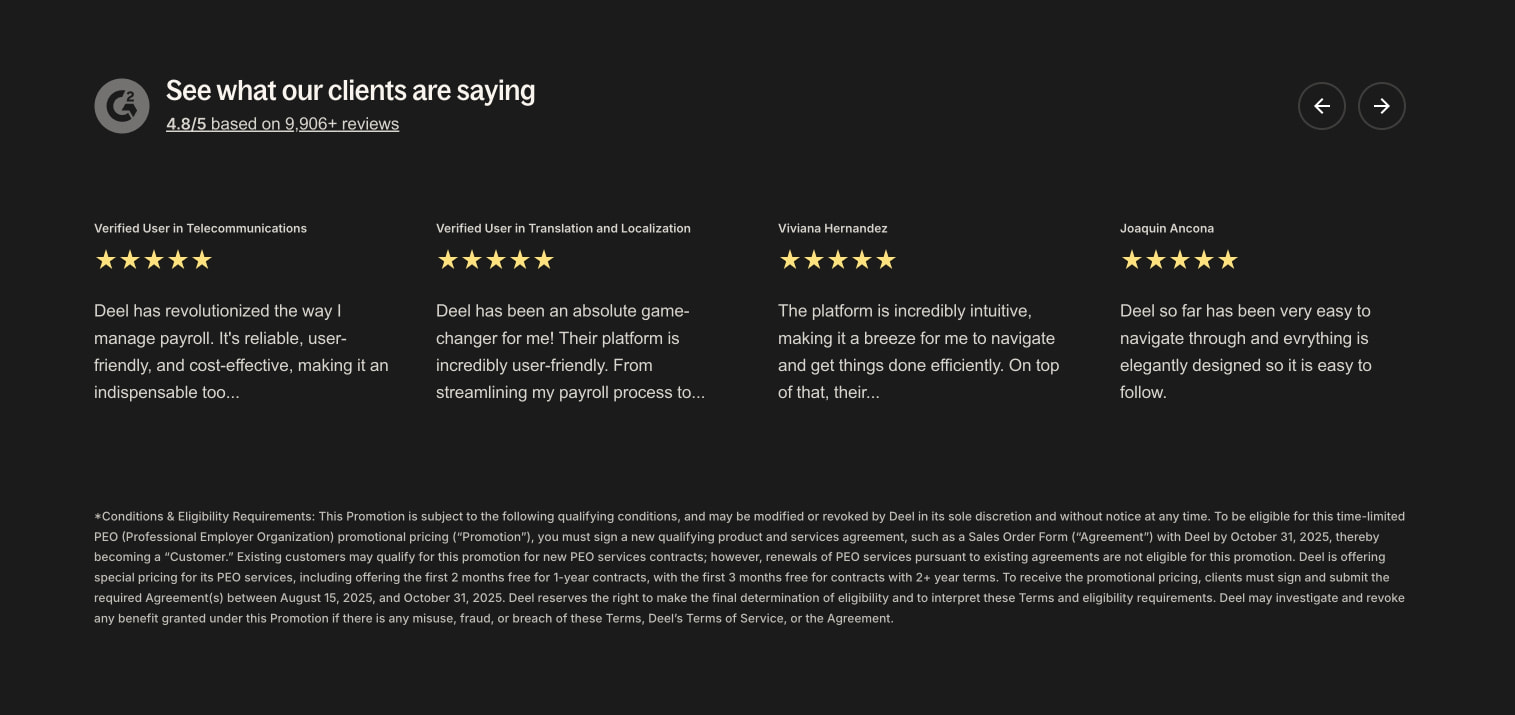Open the absolute game-changer review text
Screen dimensions: 1515x715
coord(570,352)
